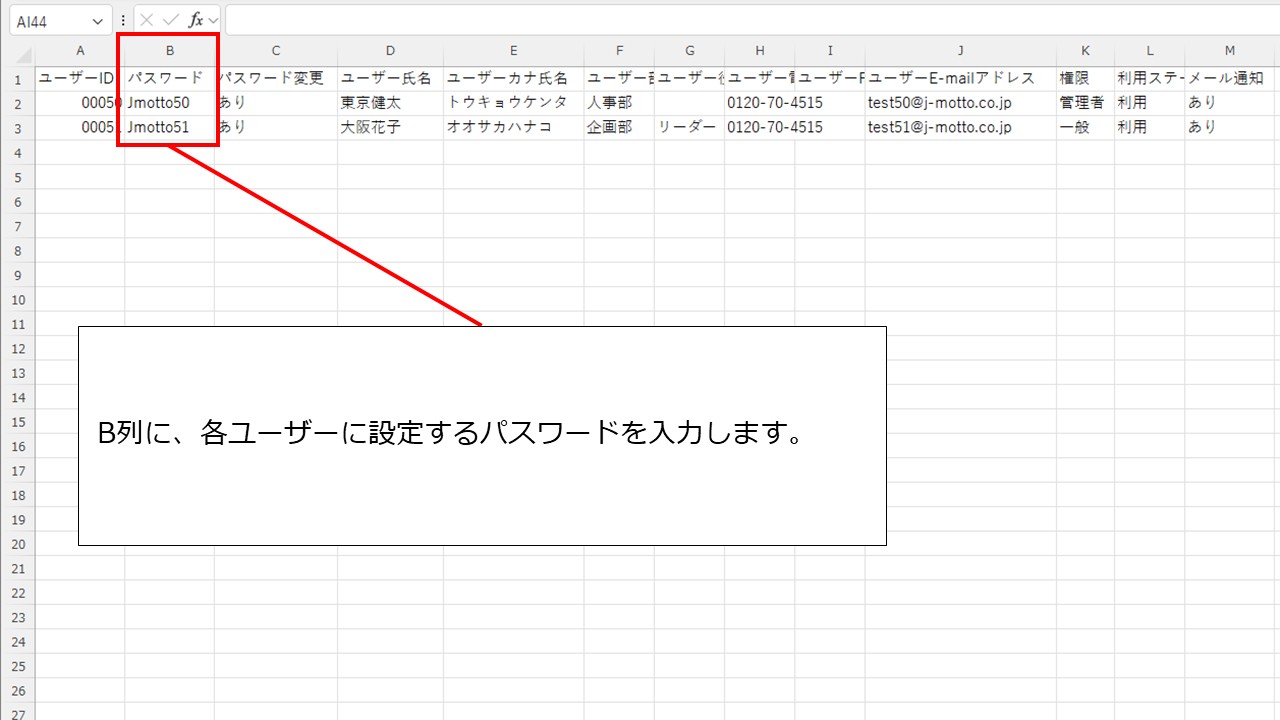Image resolution: width=1280 pixels, height=720 pixels.
Task: Select the 一般 permission cell
Action: 1085,128
